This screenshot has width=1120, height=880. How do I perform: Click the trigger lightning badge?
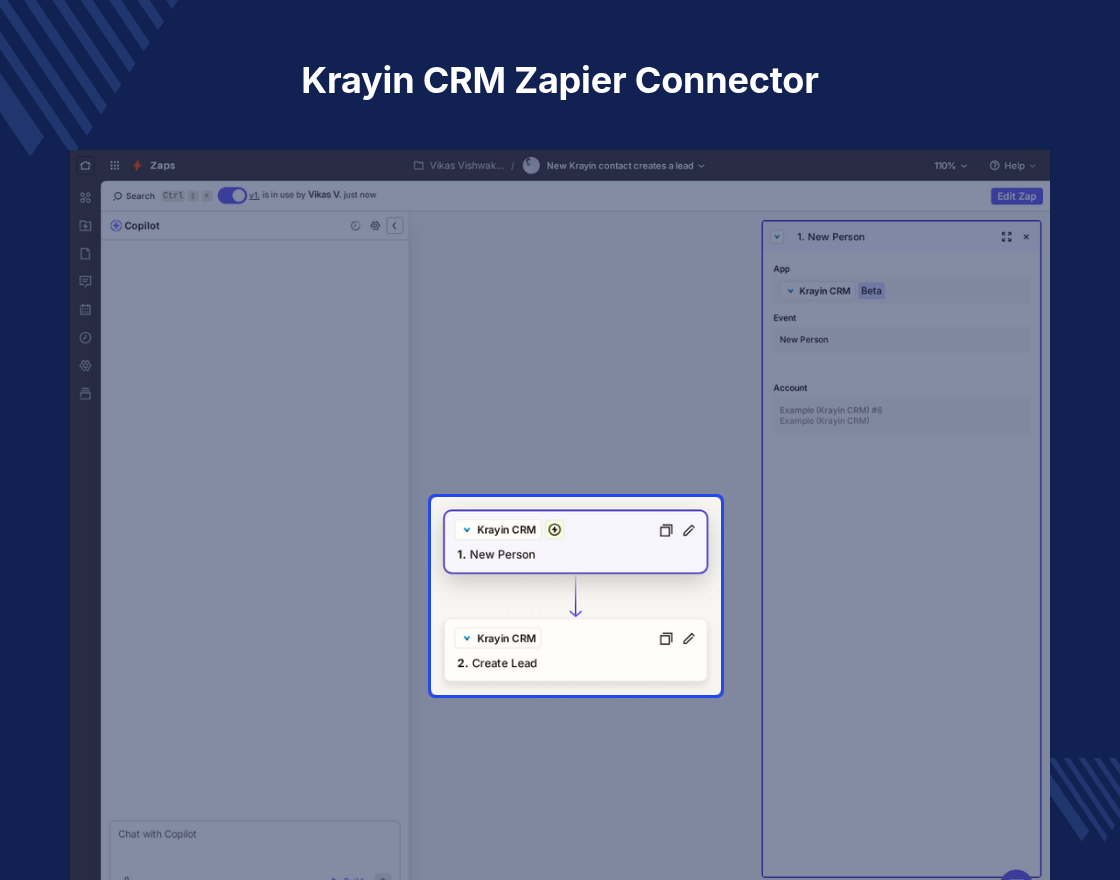[x=554, y=530]
